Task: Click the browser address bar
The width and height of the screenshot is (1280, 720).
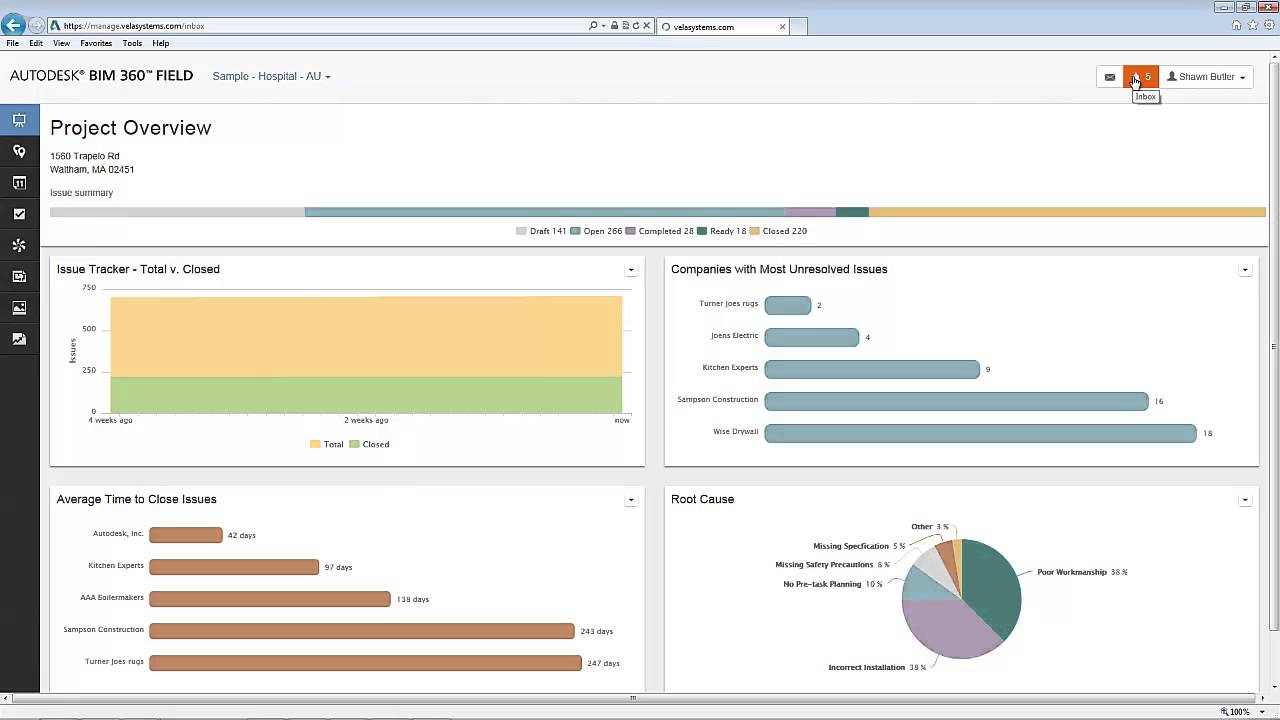Action: 320,26
